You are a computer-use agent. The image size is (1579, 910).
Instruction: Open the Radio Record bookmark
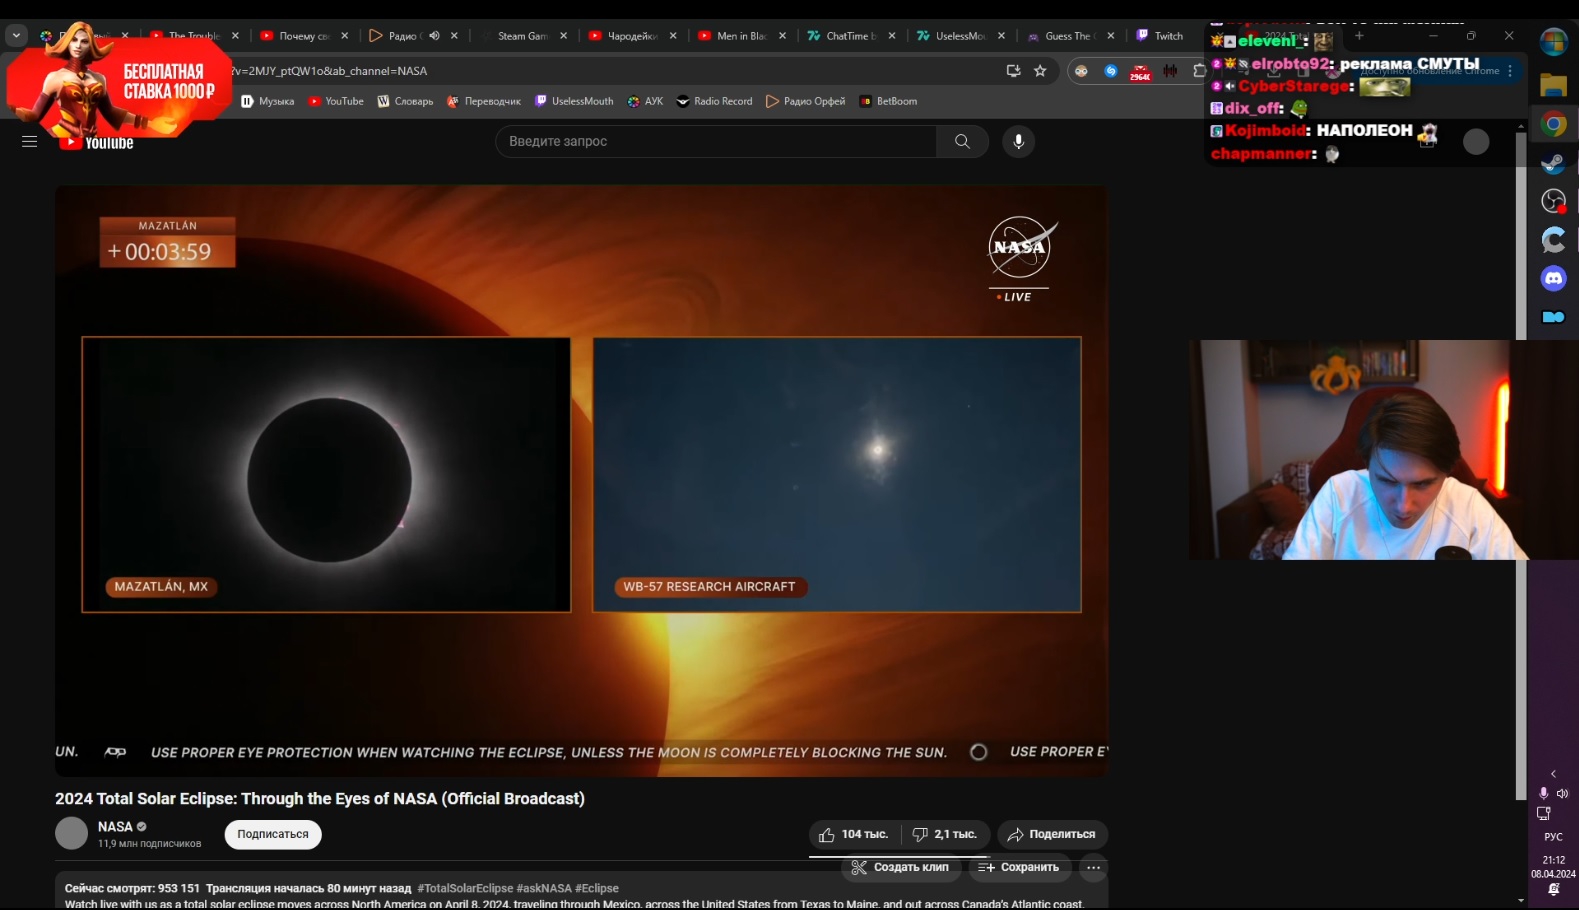(x=714, y=101)
